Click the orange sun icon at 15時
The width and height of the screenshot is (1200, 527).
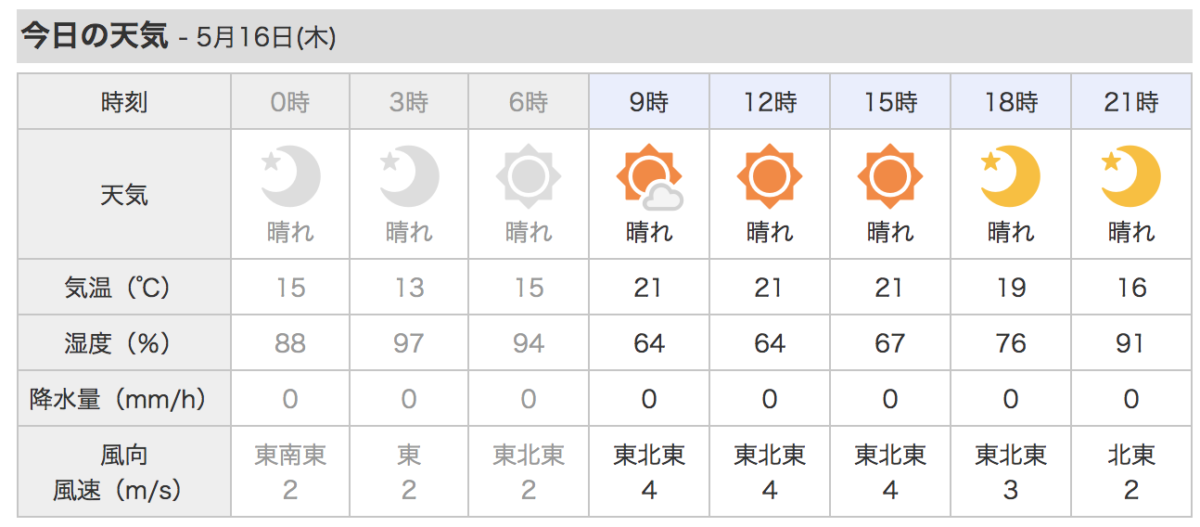[x=889, y=177]
